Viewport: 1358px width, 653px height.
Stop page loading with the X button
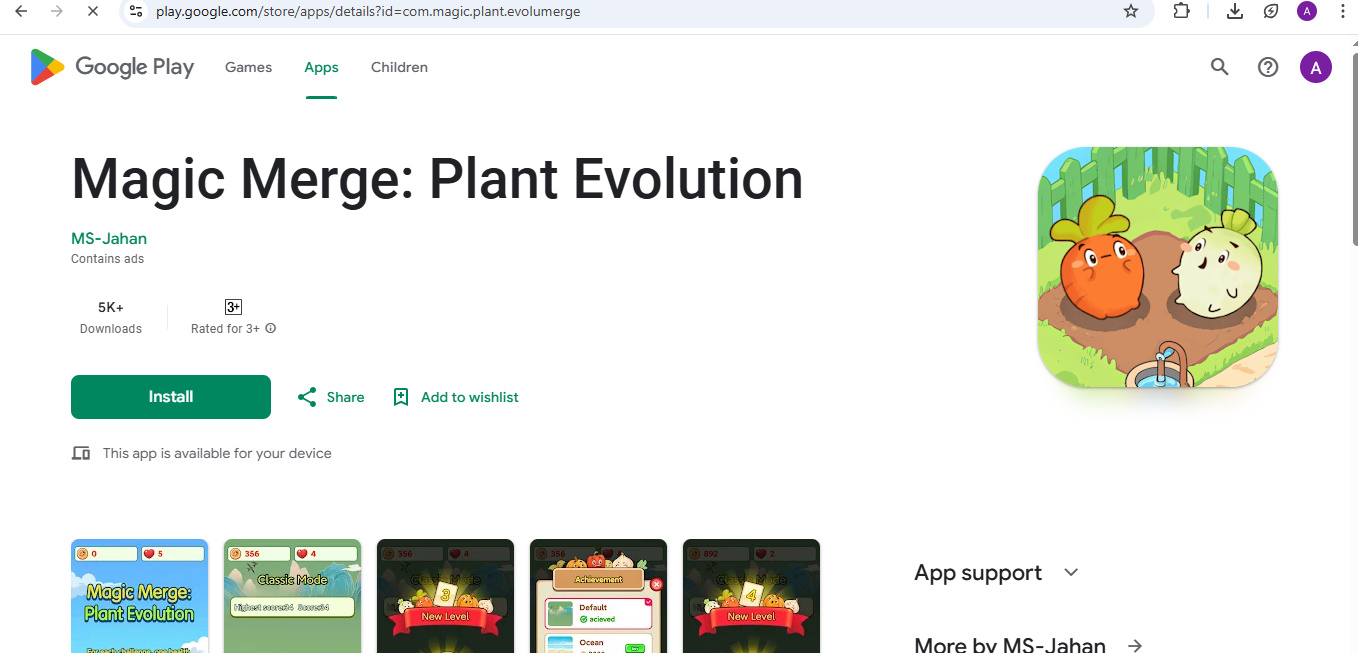(93, 11)
